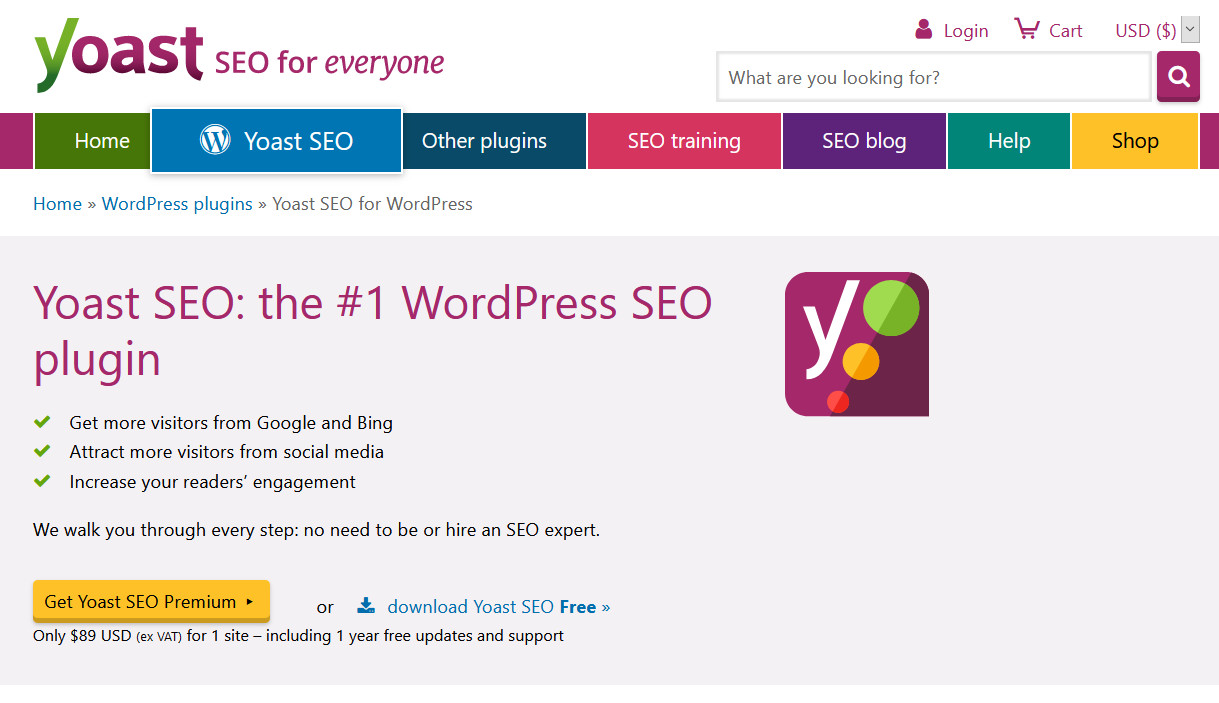Click the shopping cart icon
The height and width of the screenshot is (703, 1219).
coord(1026,29)
